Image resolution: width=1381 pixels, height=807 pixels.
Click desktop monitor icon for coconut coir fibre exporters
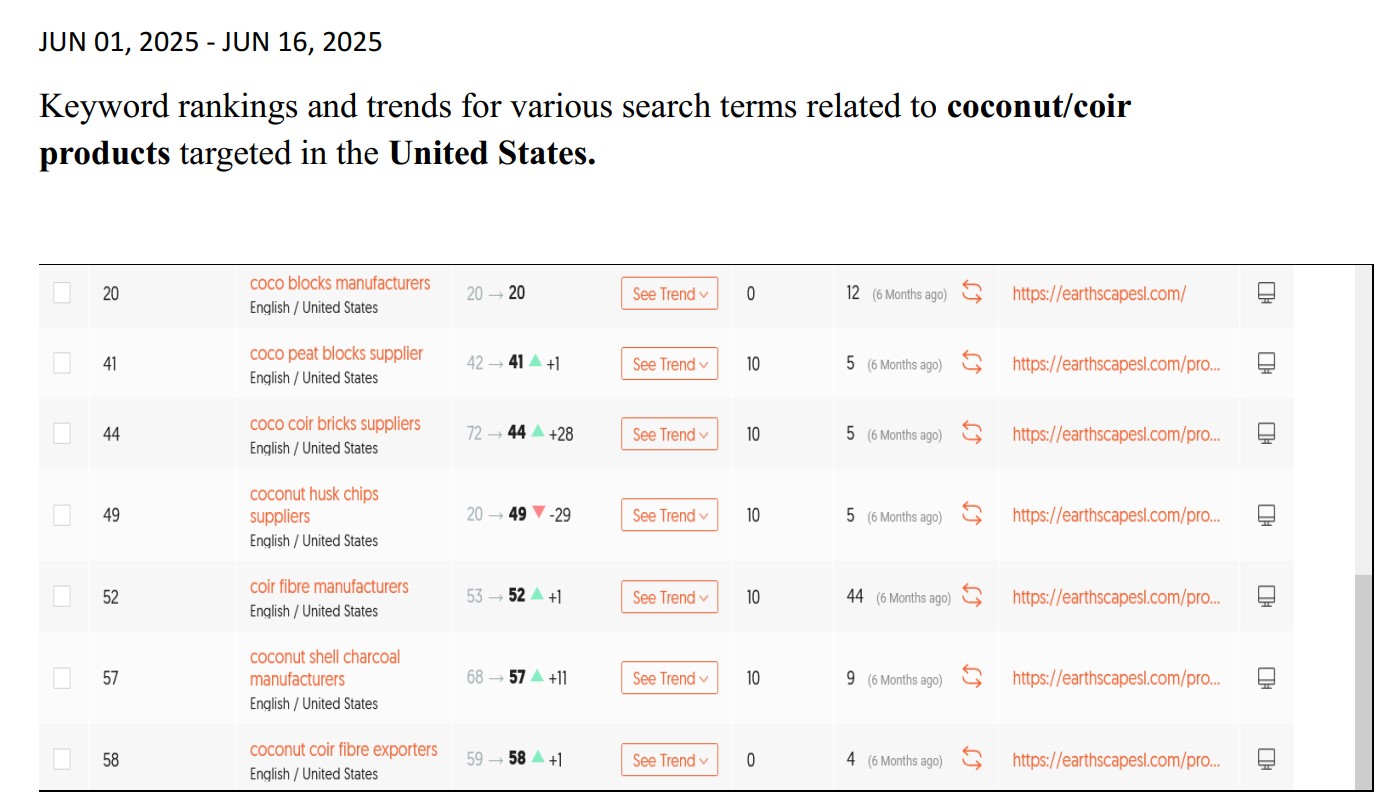1266,759
